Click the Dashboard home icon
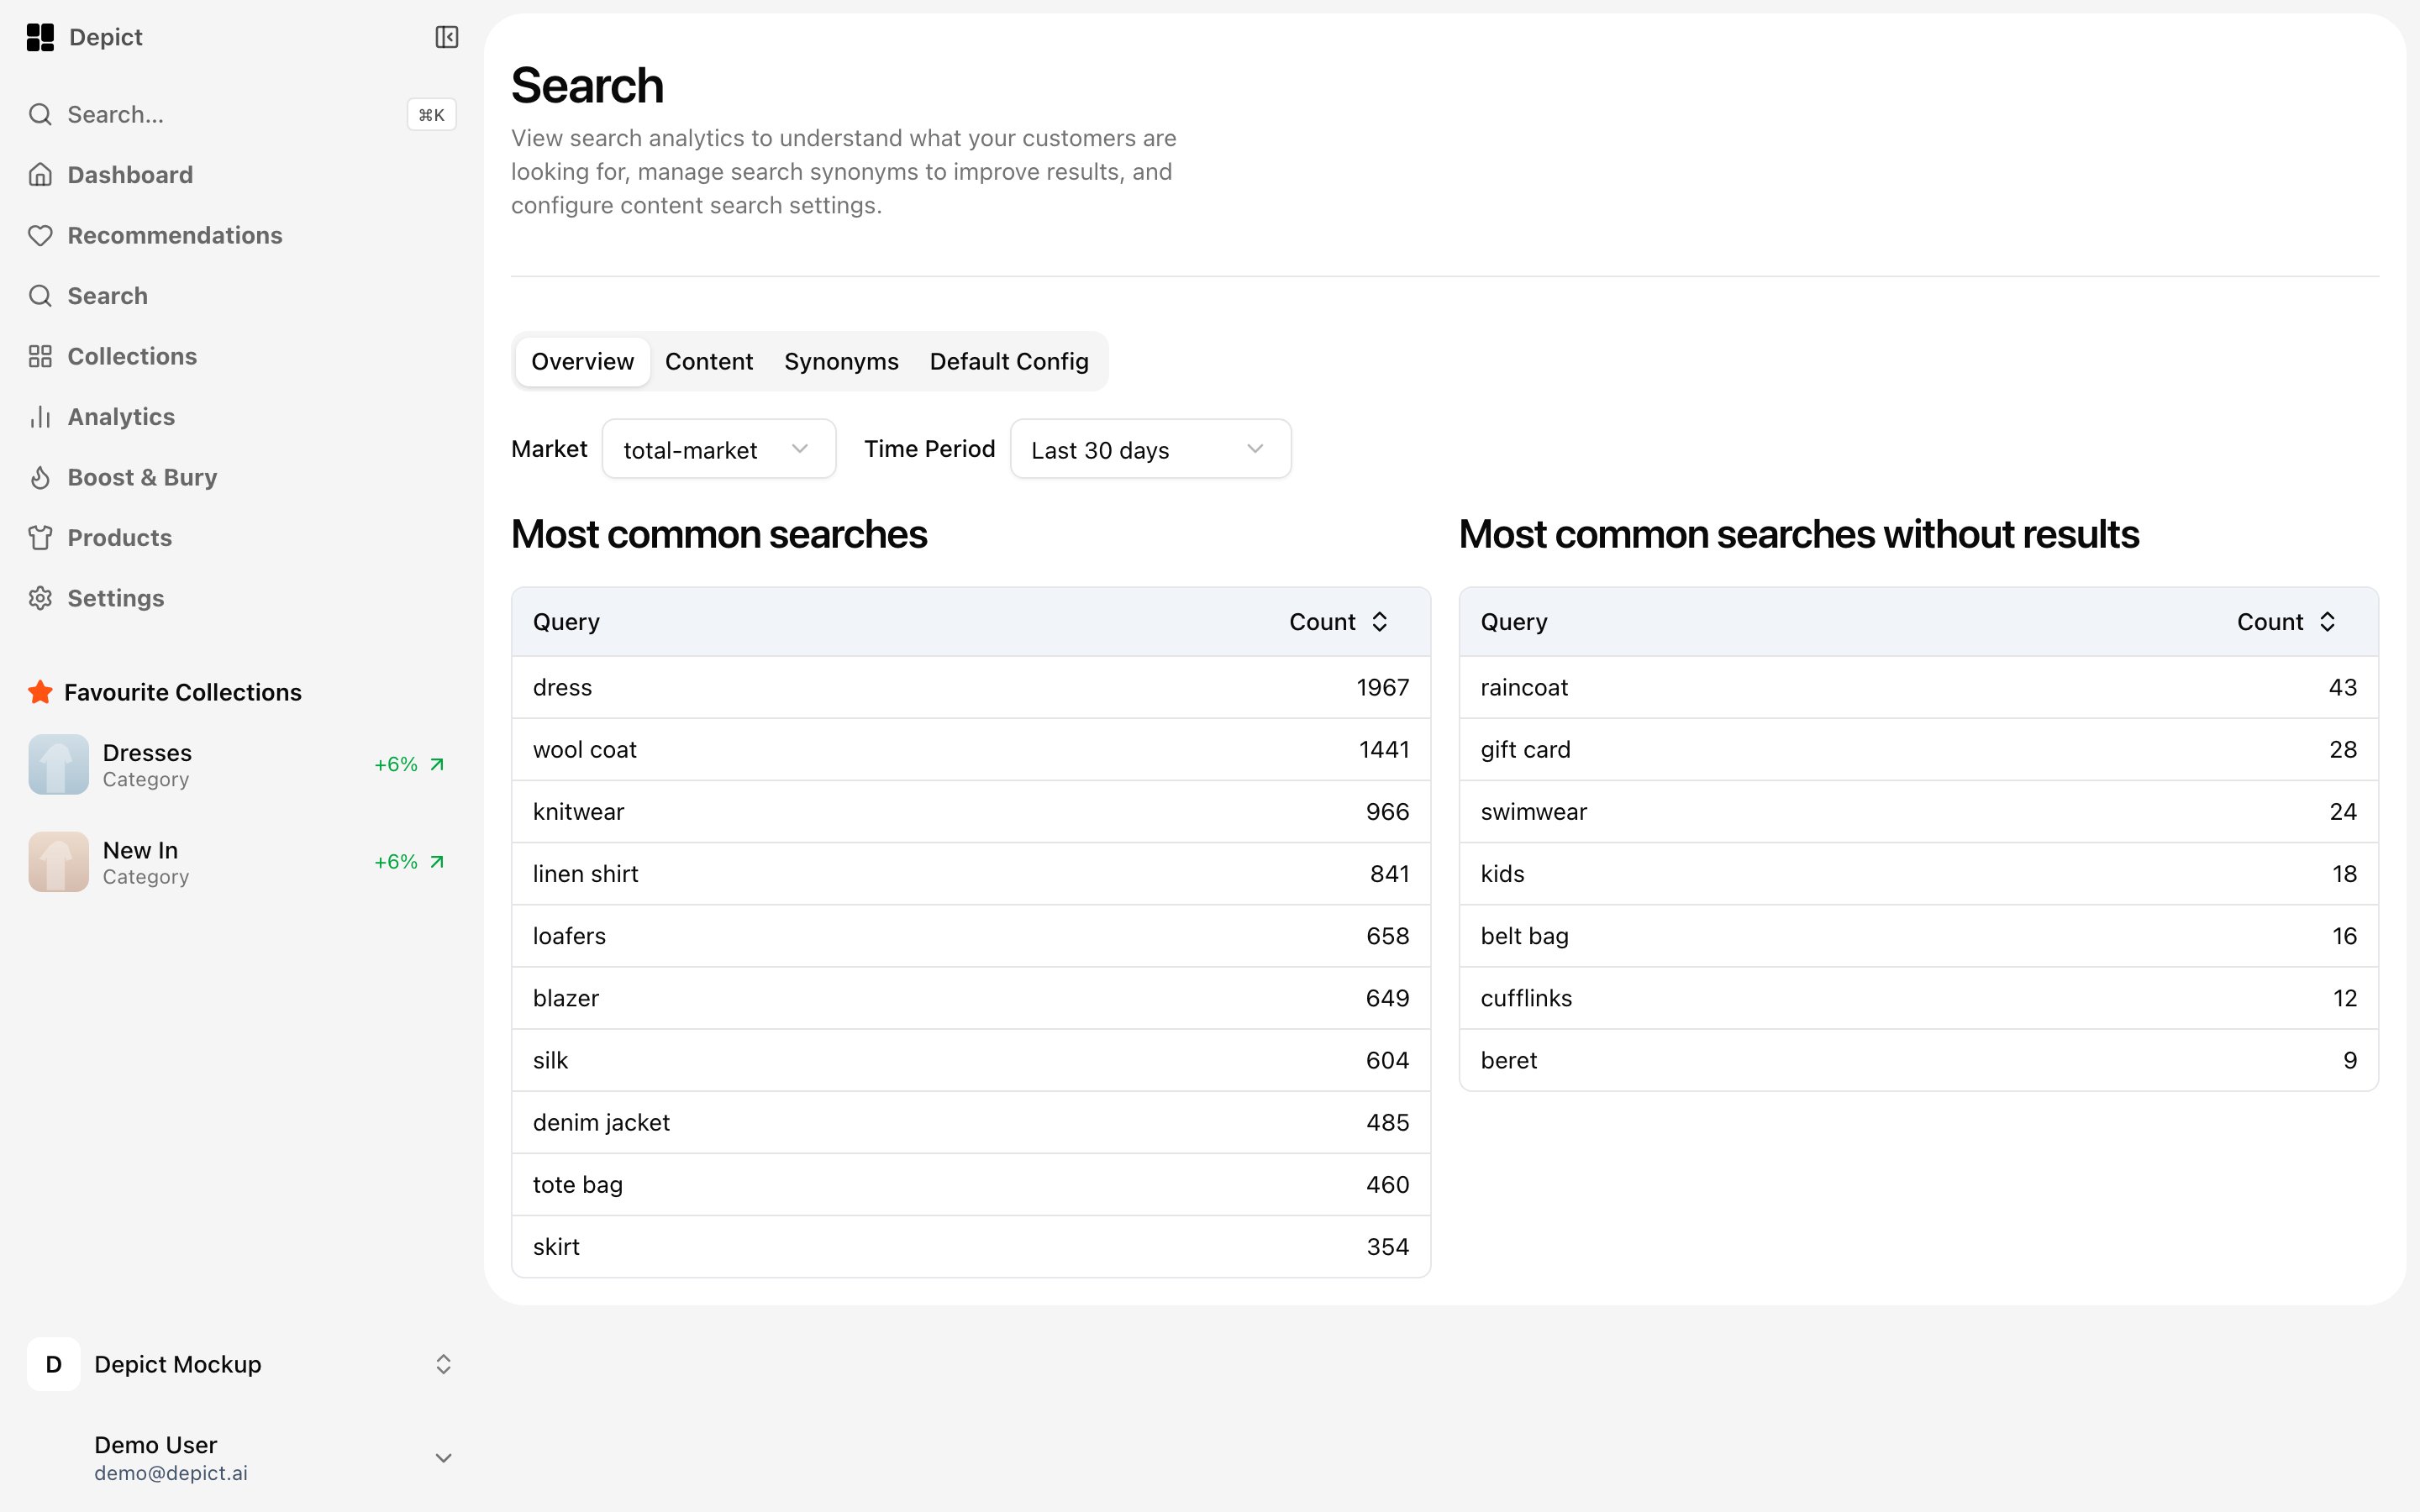This screenshot has width=2420, height=1512. pos(40,175)
